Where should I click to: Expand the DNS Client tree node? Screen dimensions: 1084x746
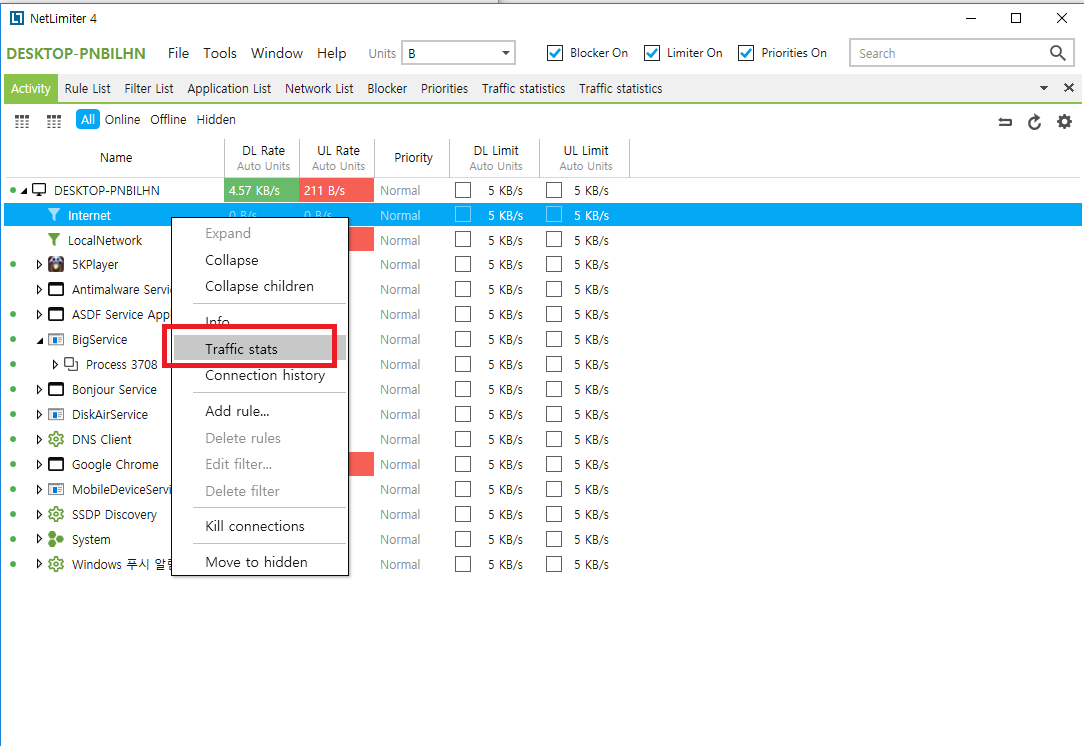pyautogui.click(x=39, y=439)
